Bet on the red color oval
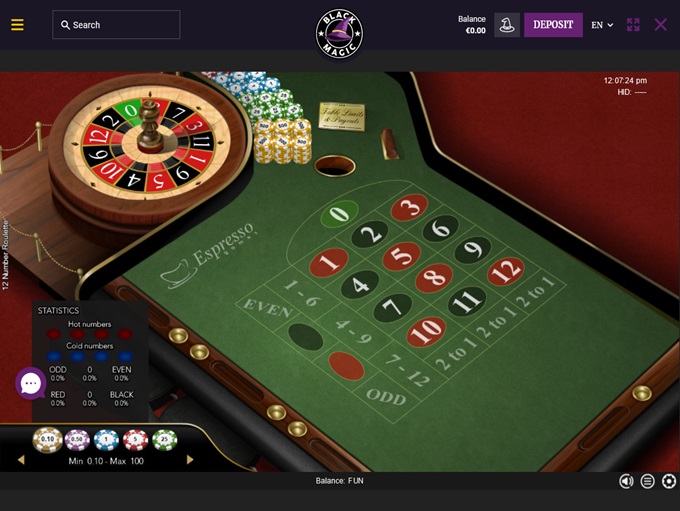680x511 pixels. tap(346, 366)
